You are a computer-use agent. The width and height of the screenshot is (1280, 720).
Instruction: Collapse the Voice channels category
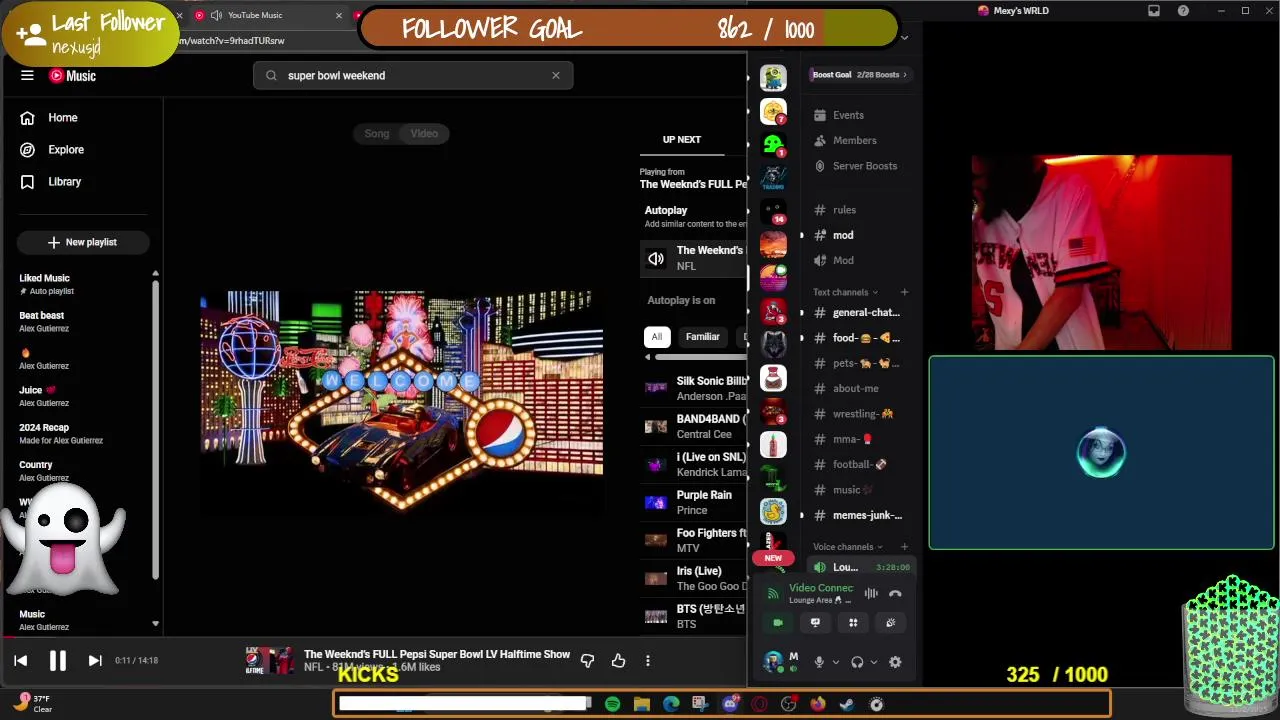click(848, 547)
